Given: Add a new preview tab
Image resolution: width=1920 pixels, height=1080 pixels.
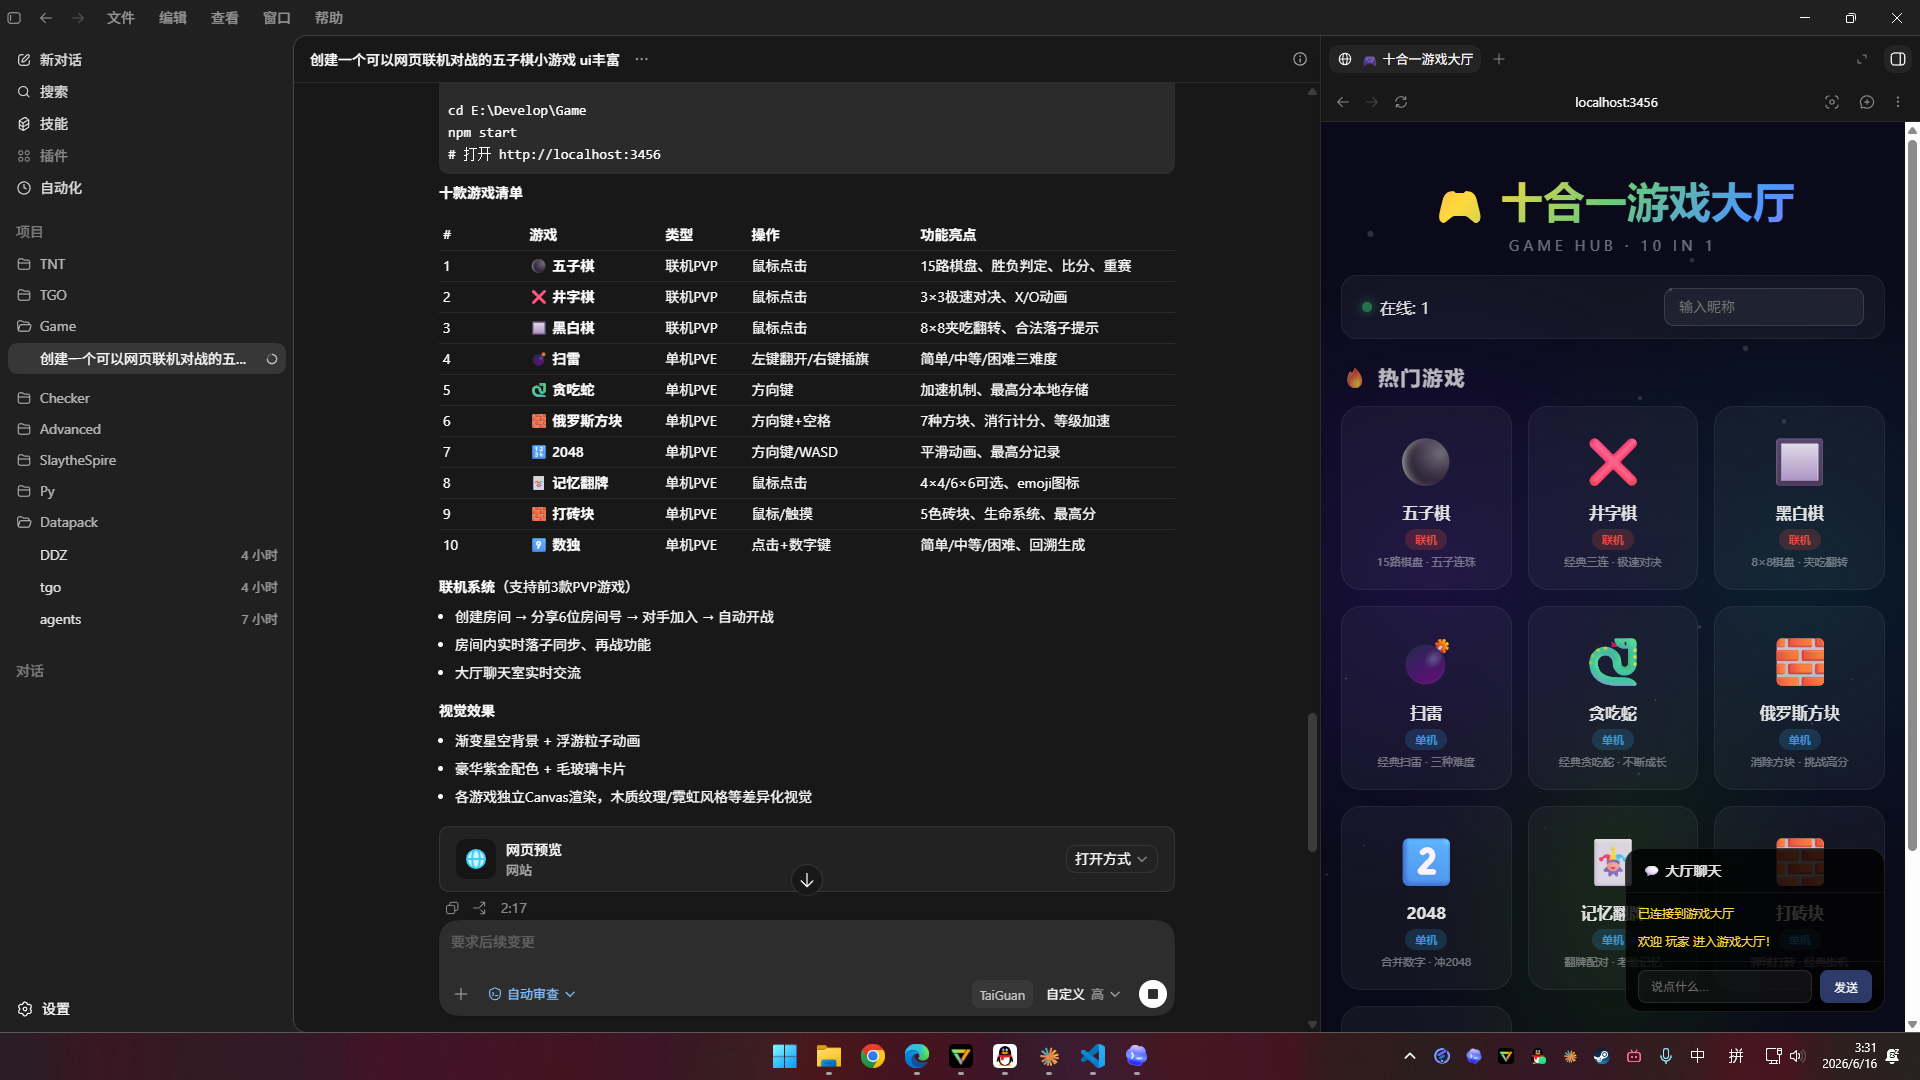Looking at the screenshot, I should (x=1499, y=59).
